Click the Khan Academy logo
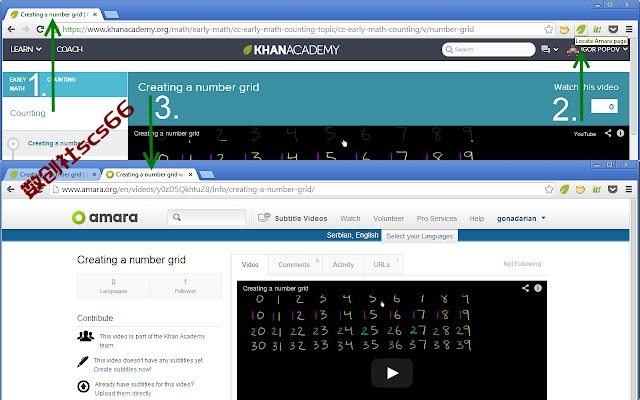The image size is (640, 400). [291, 50]
